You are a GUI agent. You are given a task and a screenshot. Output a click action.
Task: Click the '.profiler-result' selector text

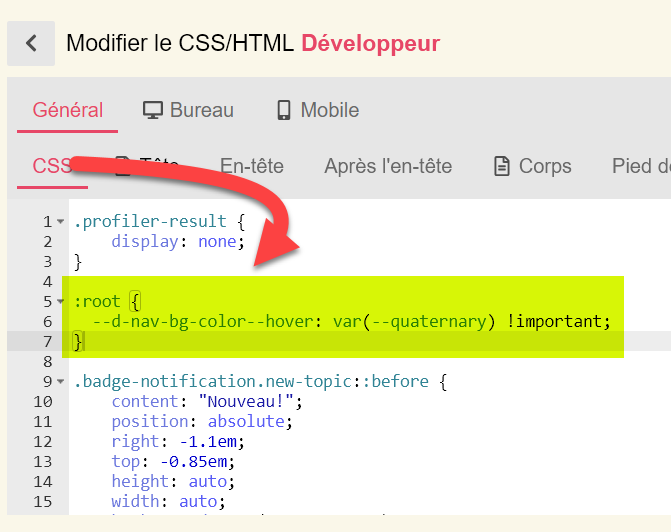tap(150, 221)
